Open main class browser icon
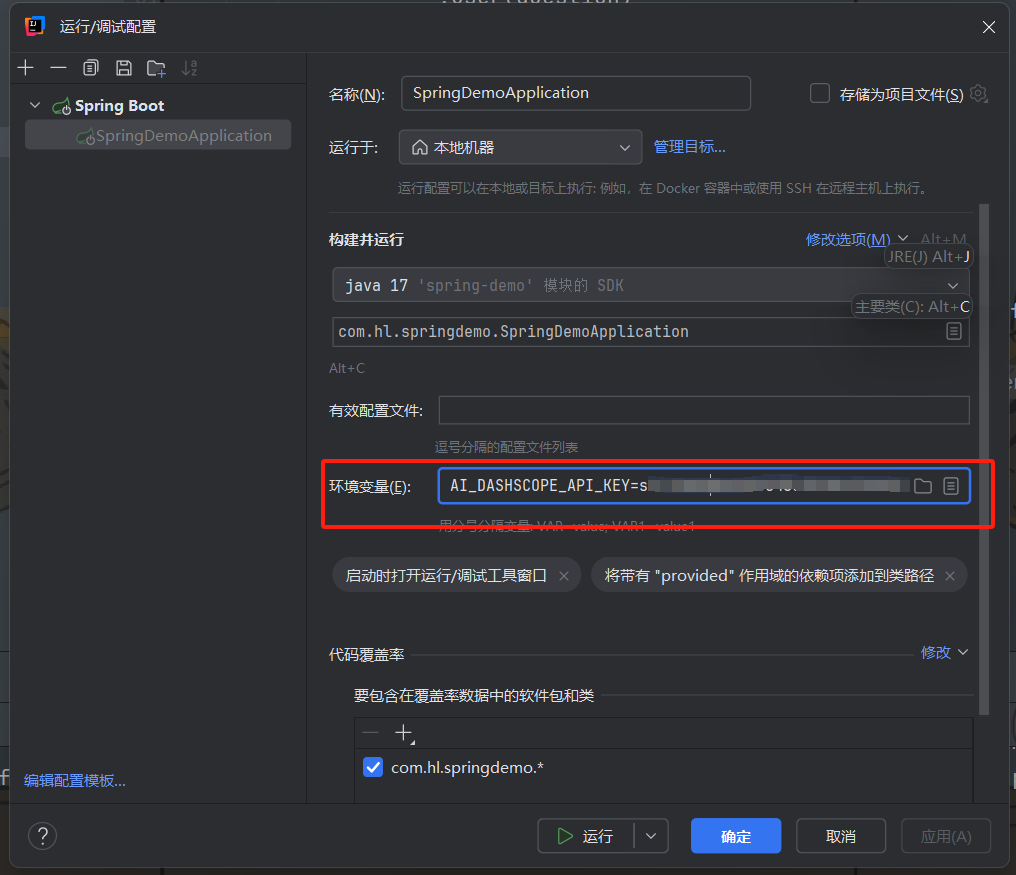1016x875 pixels. 953,331
